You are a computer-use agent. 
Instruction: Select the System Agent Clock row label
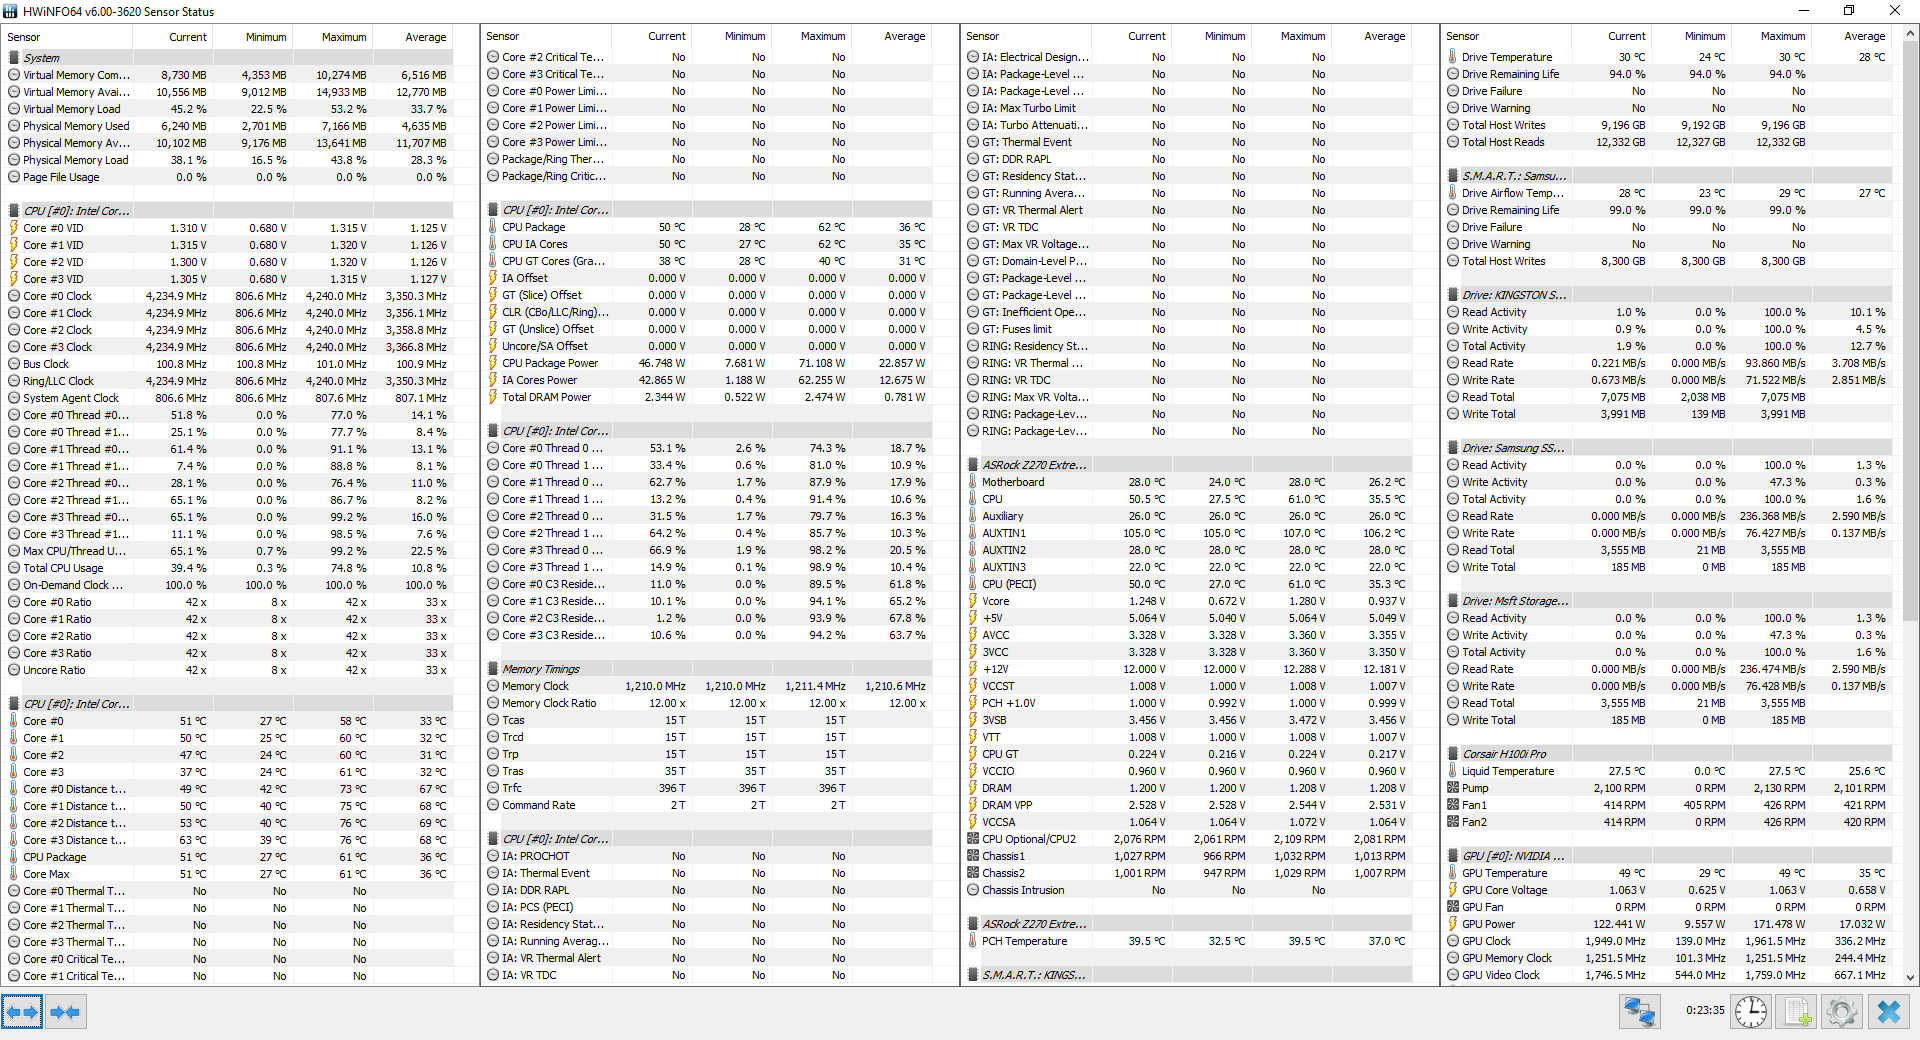point(71,398)
